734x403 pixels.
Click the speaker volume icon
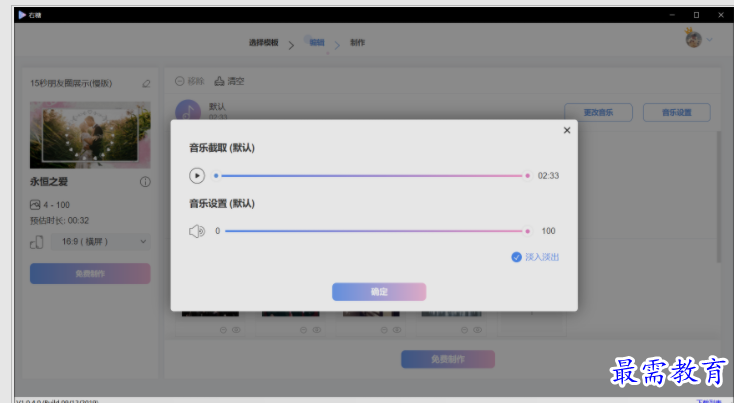[197, 231]
